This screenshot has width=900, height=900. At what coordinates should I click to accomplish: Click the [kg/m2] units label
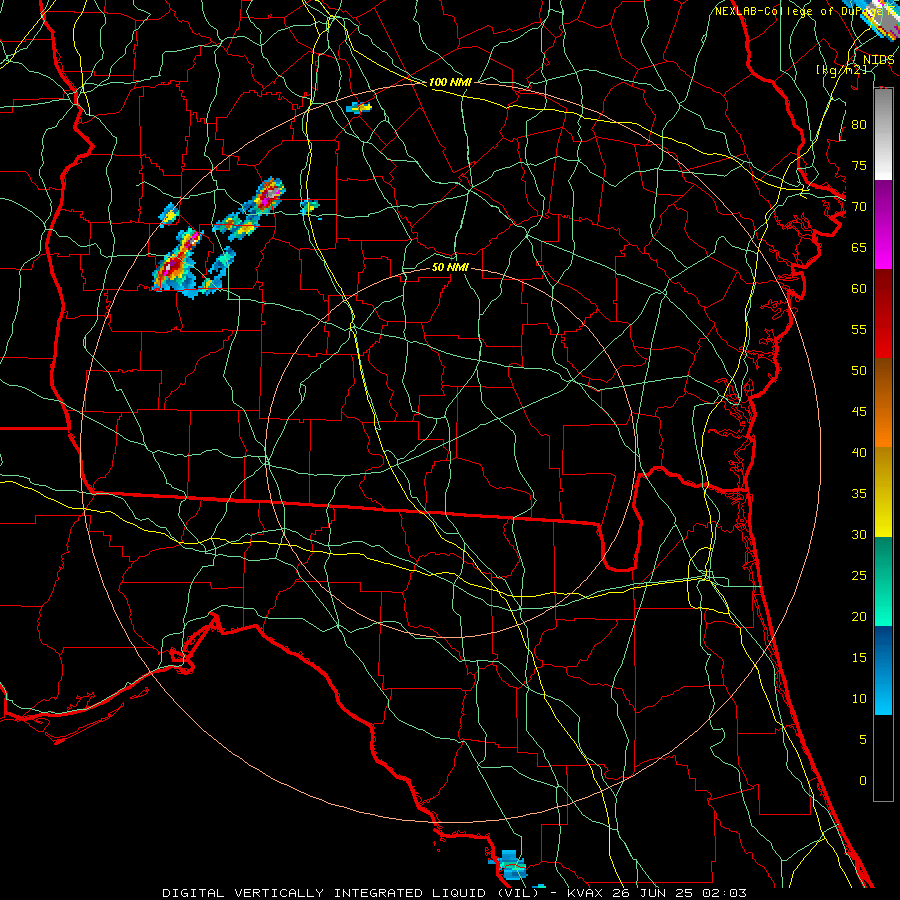(x=841, y=70)
